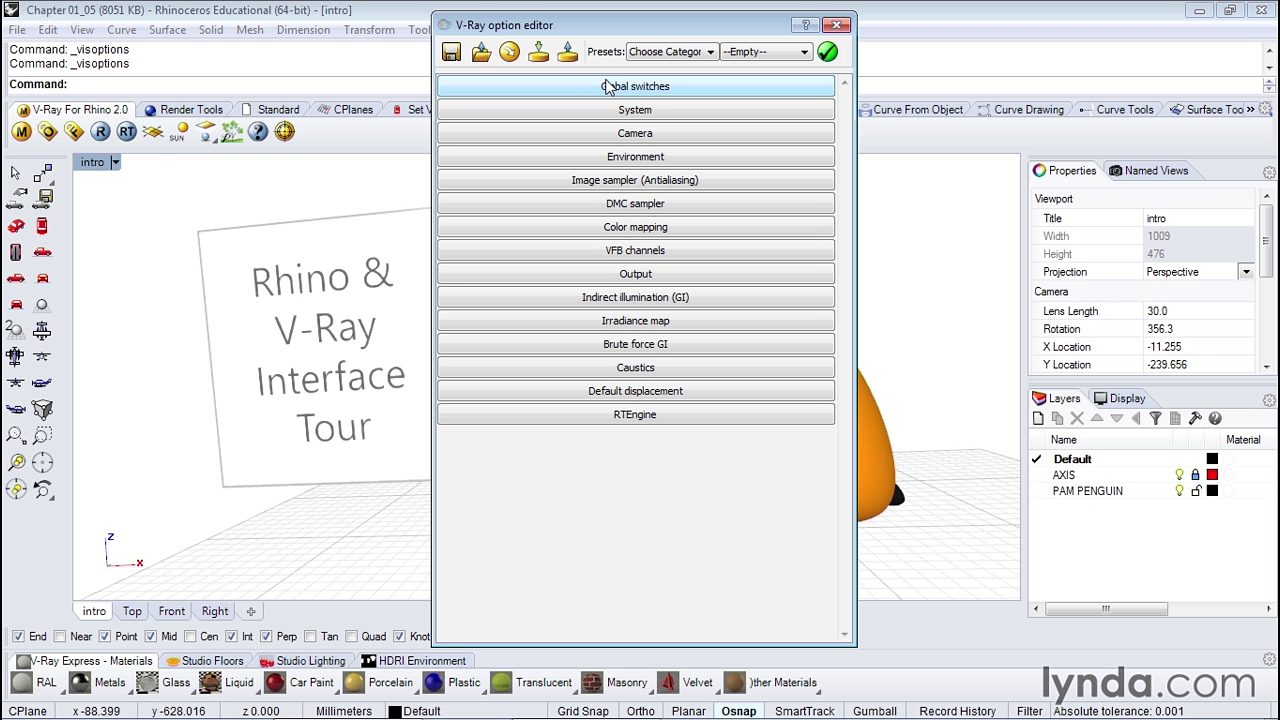
Task: Toggle the Int osnap checkbox
Action: click(x=231, y=637)
